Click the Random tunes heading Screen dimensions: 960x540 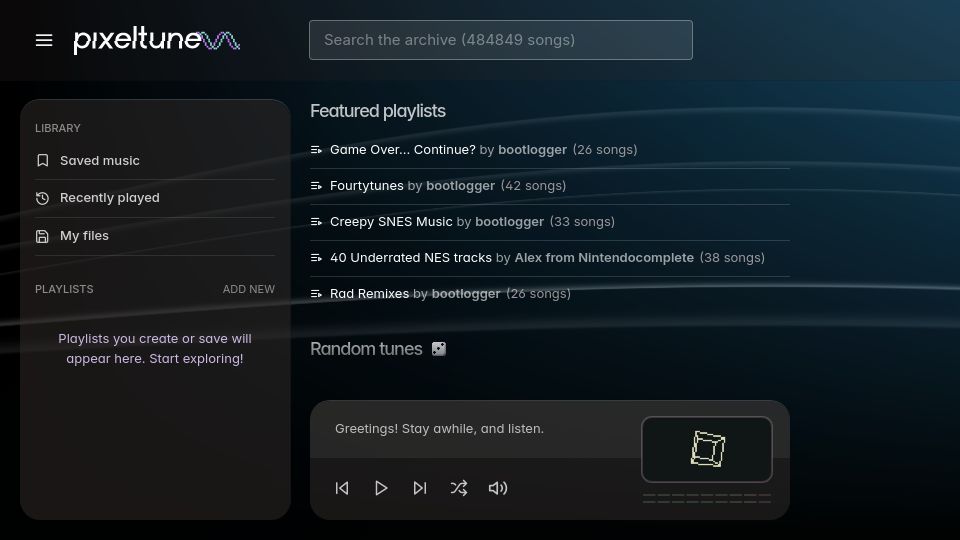coord(366,349)
